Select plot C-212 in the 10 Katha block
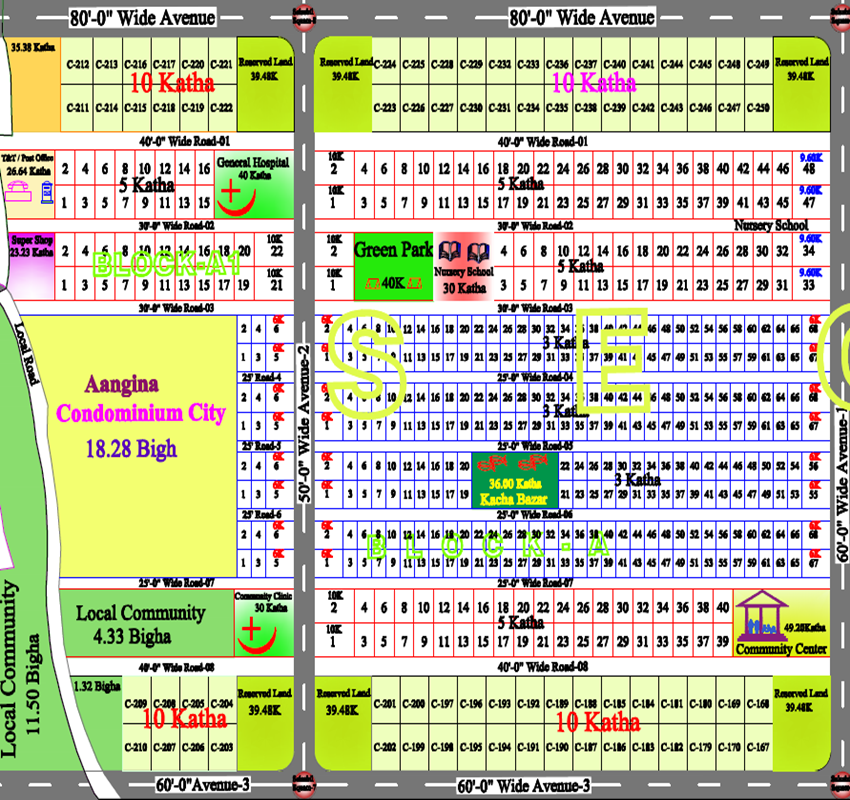Viewport: 850px width, 800px height. pos(78,65)
